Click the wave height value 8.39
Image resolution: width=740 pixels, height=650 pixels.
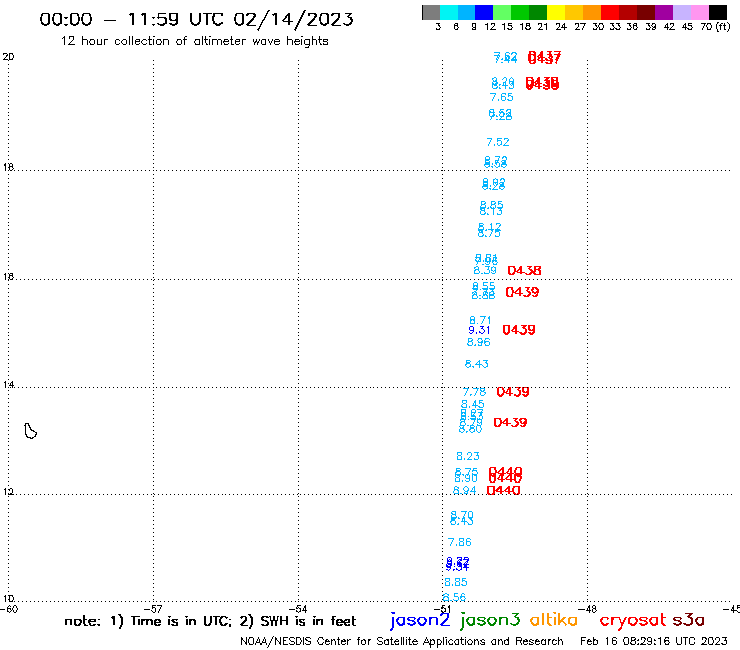(x=485, y=270)
